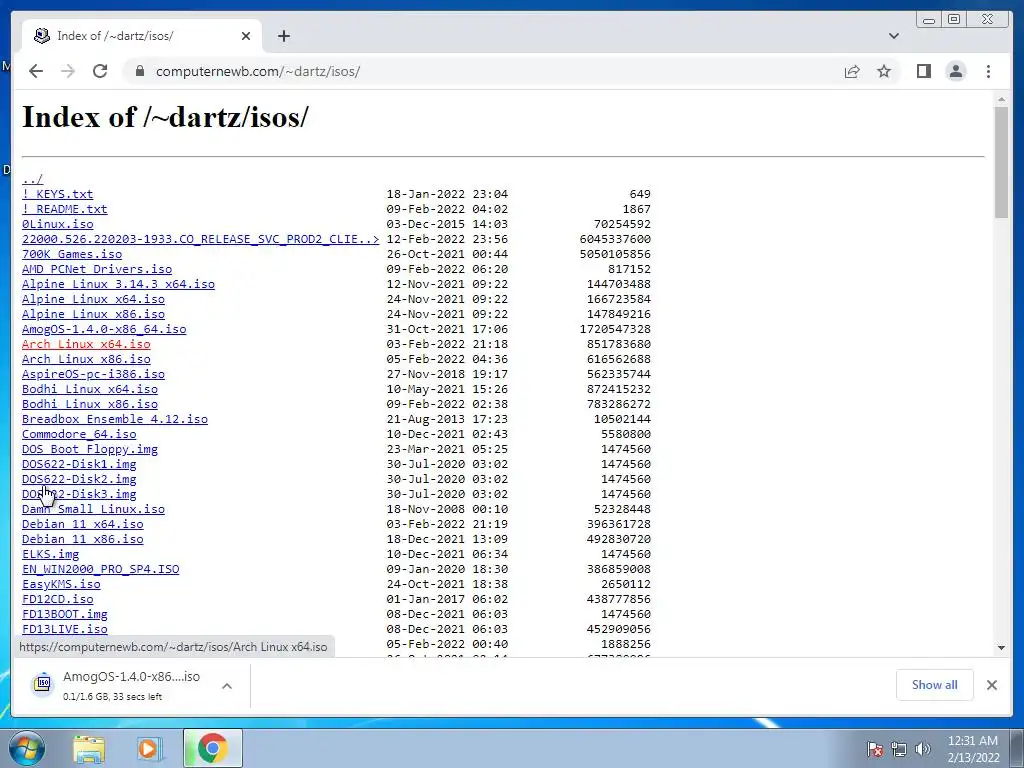Click the lock icon in address bar

click(x=139, y=71)
